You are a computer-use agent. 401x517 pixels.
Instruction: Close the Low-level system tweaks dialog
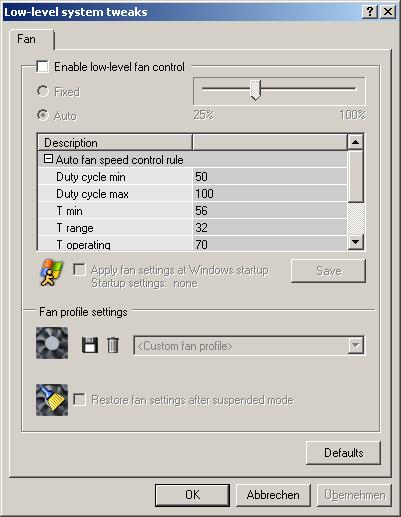coord(388,12)
